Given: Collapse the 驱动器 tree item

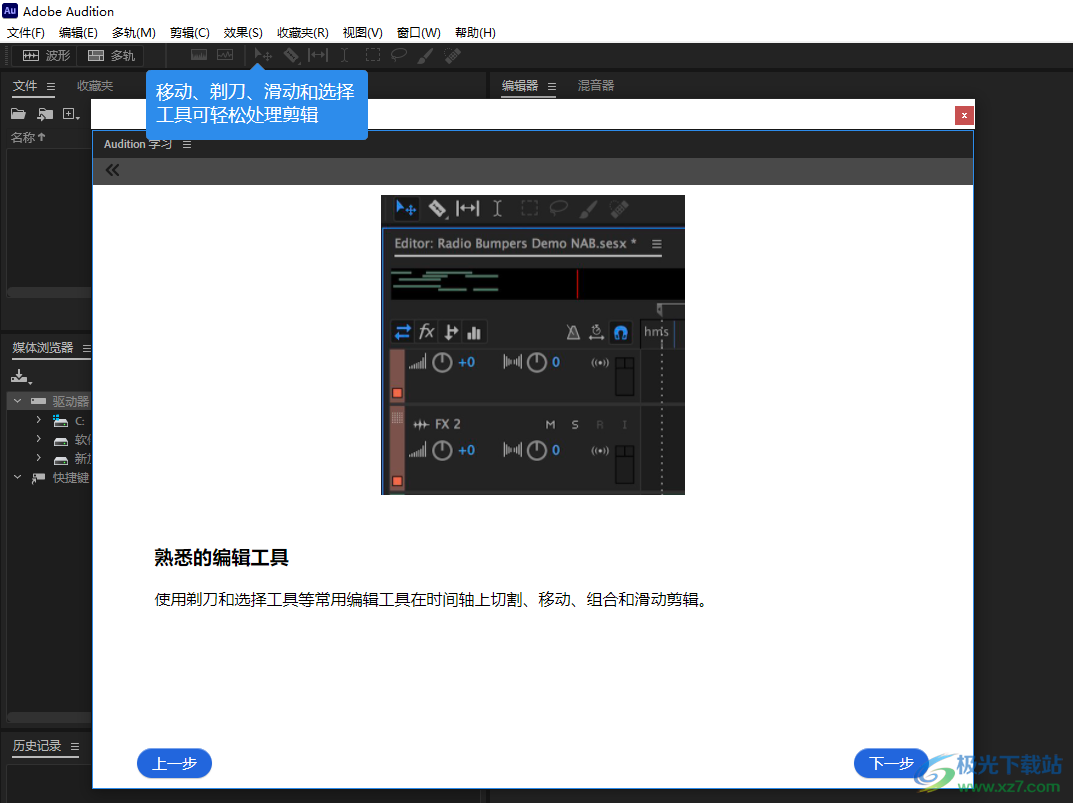Looking at the screenshot, I should coord(17,400).
